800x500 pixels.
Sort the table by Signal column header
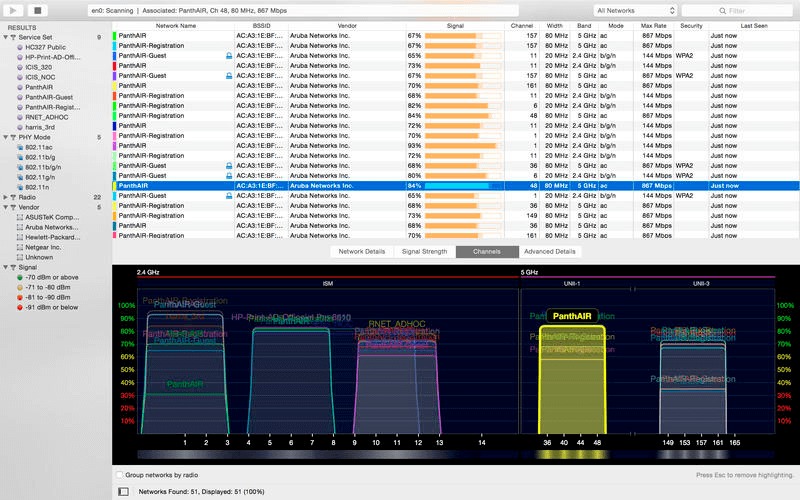pos(455,25)
